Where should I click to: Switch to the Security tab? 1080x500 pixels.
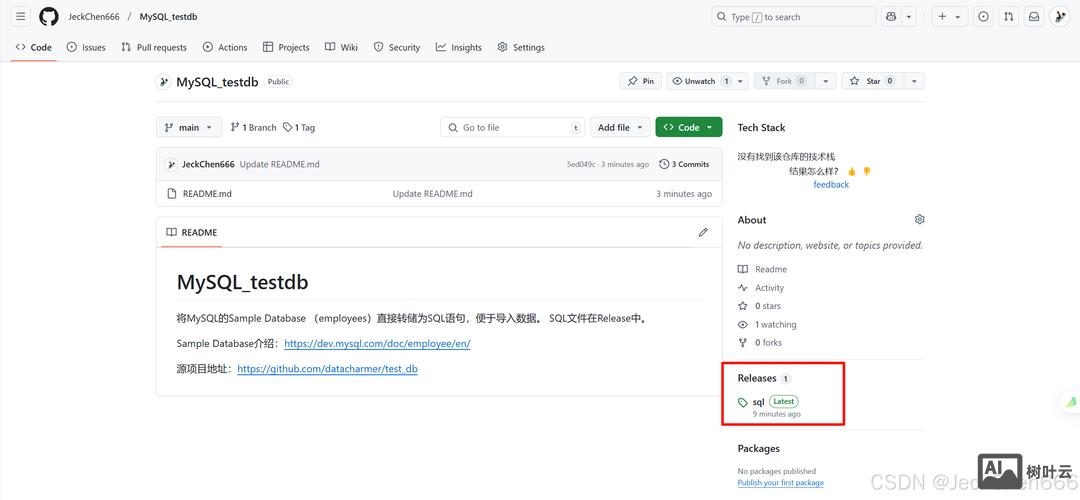point(397,48)
